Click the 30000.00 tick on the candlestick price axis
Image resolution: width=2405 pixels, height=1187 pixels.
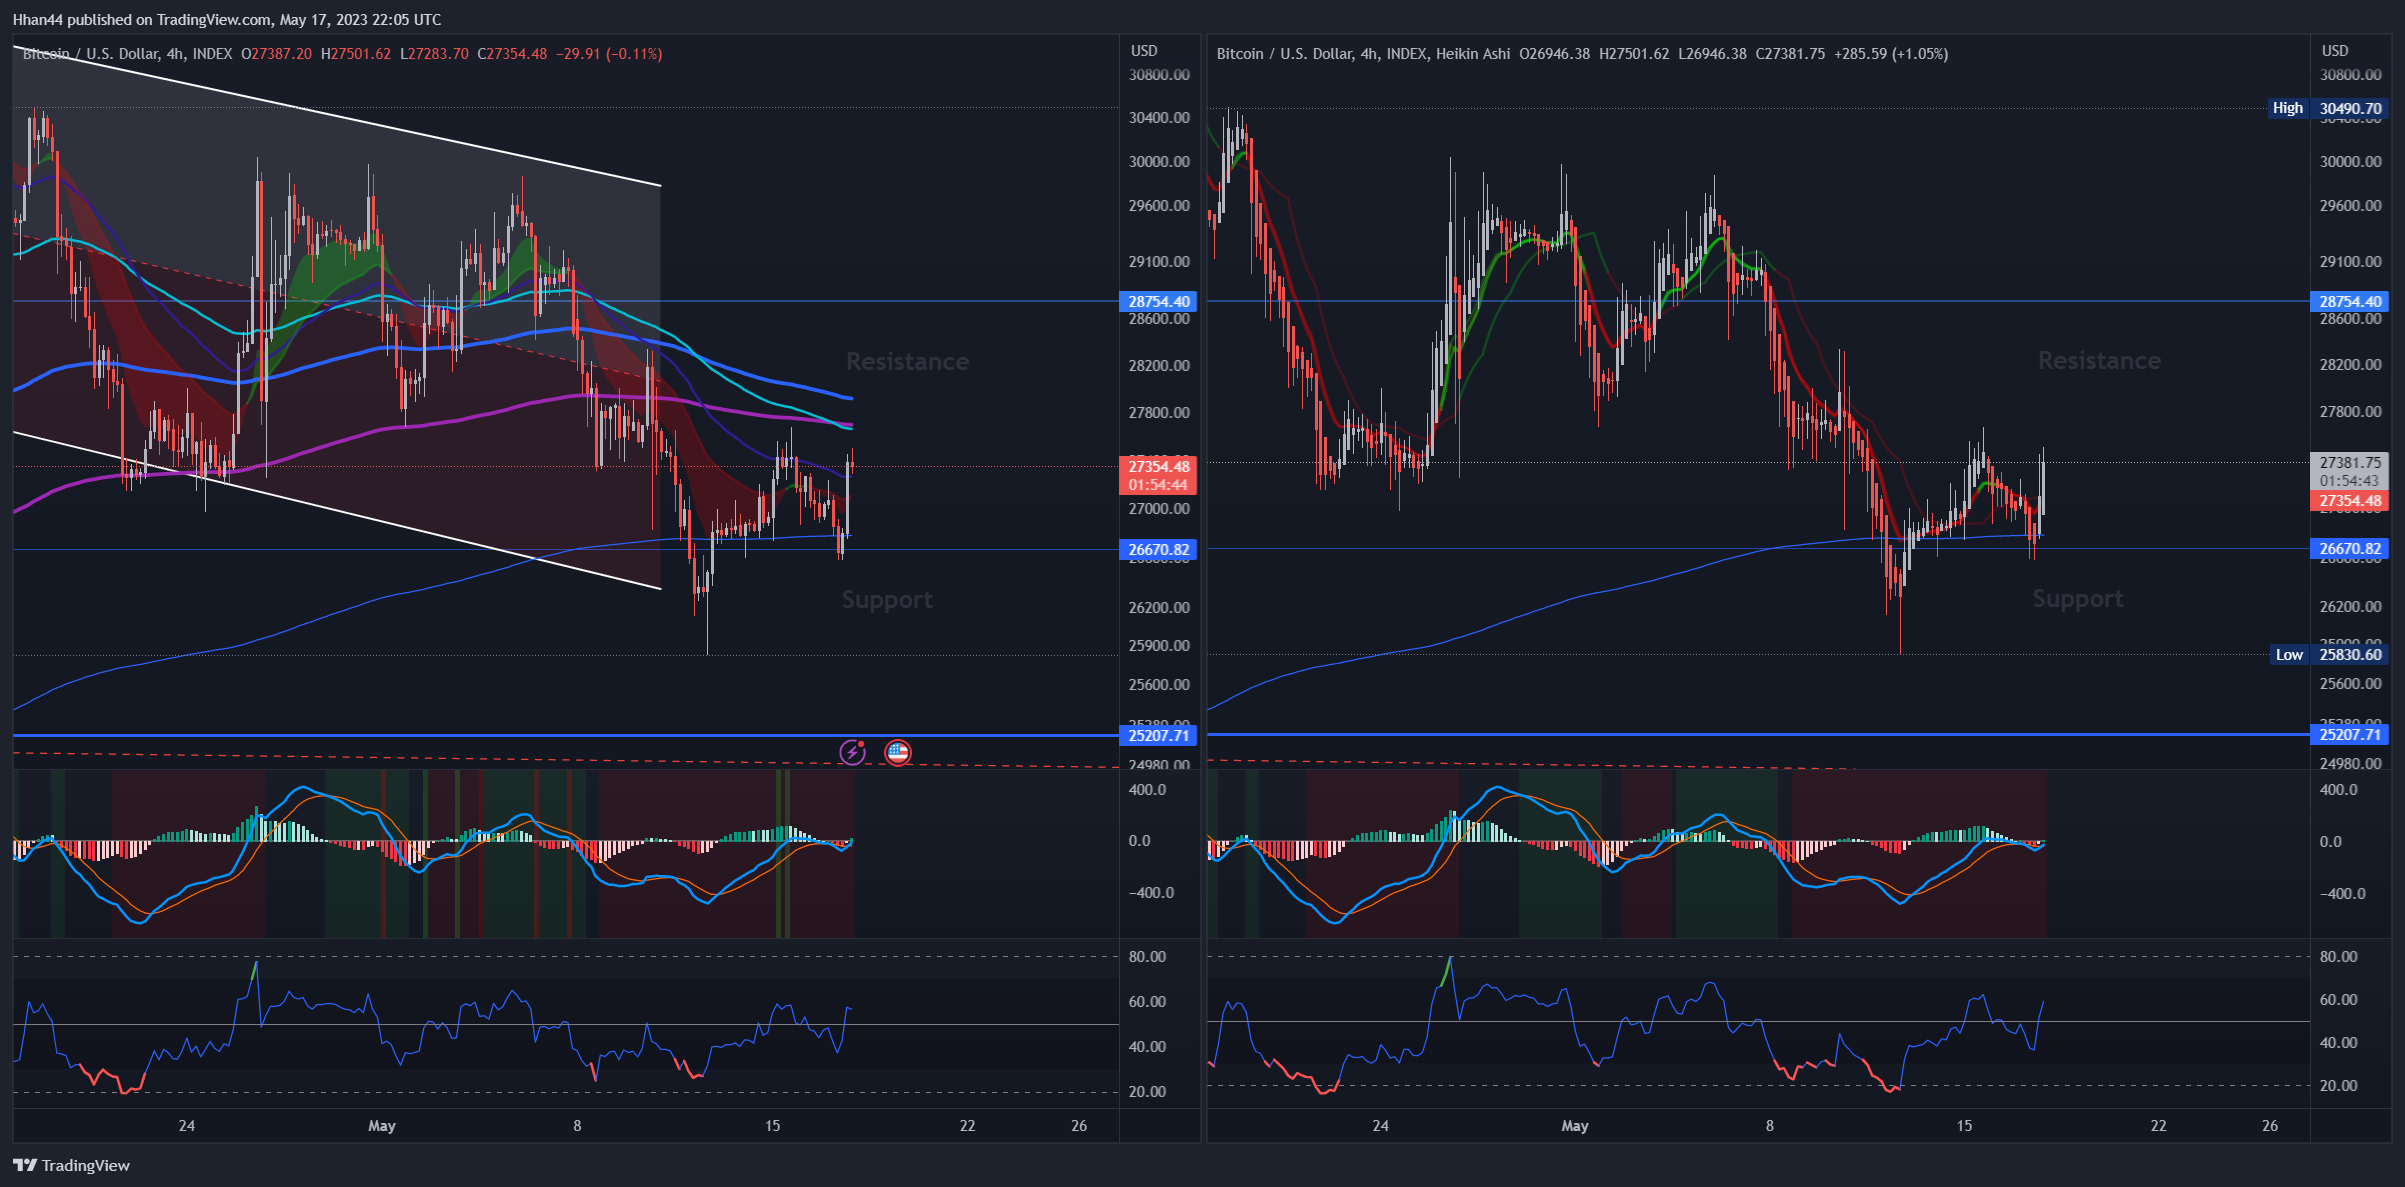pos(1159,162)
